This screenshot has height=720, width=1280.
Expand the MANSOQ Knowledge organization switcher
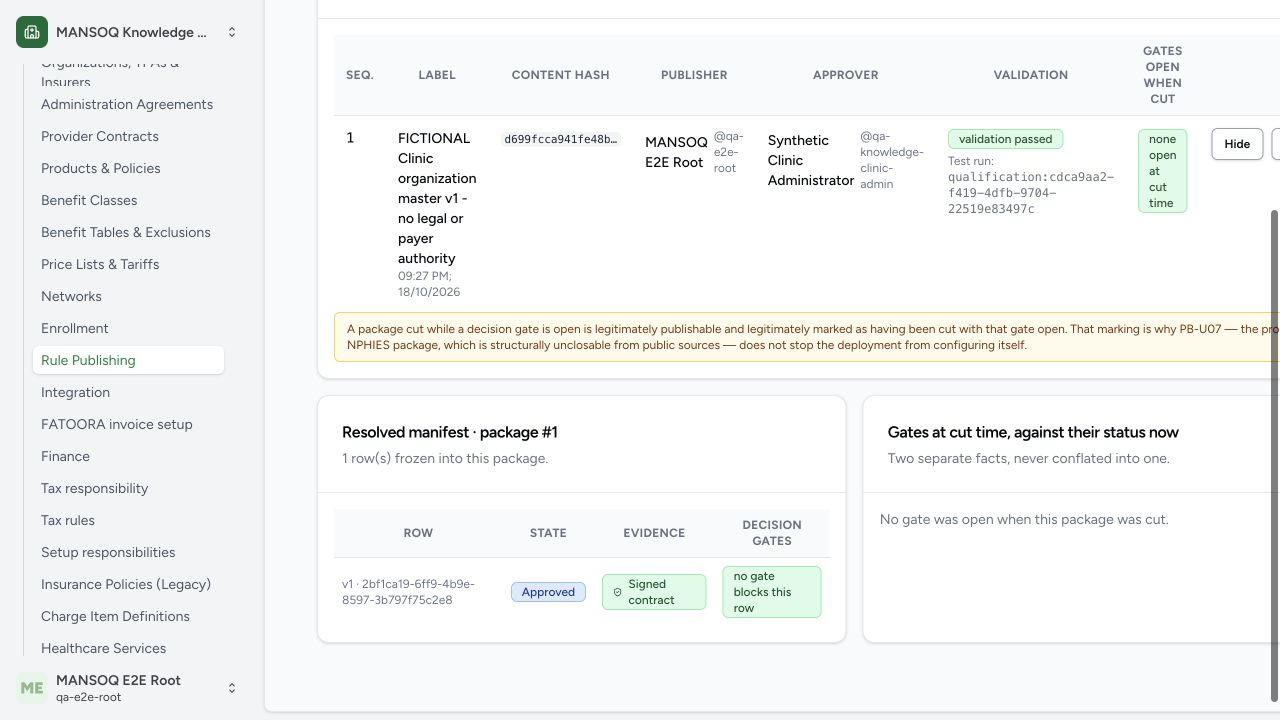(231, 32)
